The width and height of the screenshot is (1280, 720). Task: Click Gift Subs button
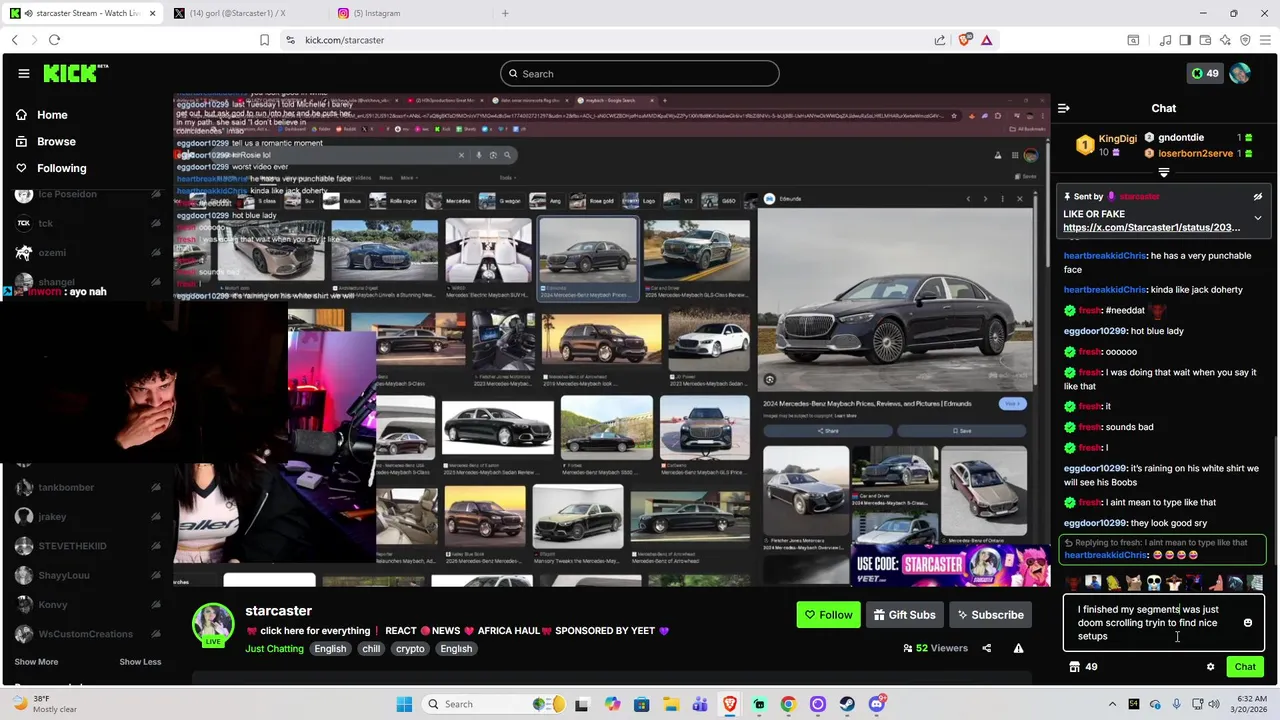point(904,615)
